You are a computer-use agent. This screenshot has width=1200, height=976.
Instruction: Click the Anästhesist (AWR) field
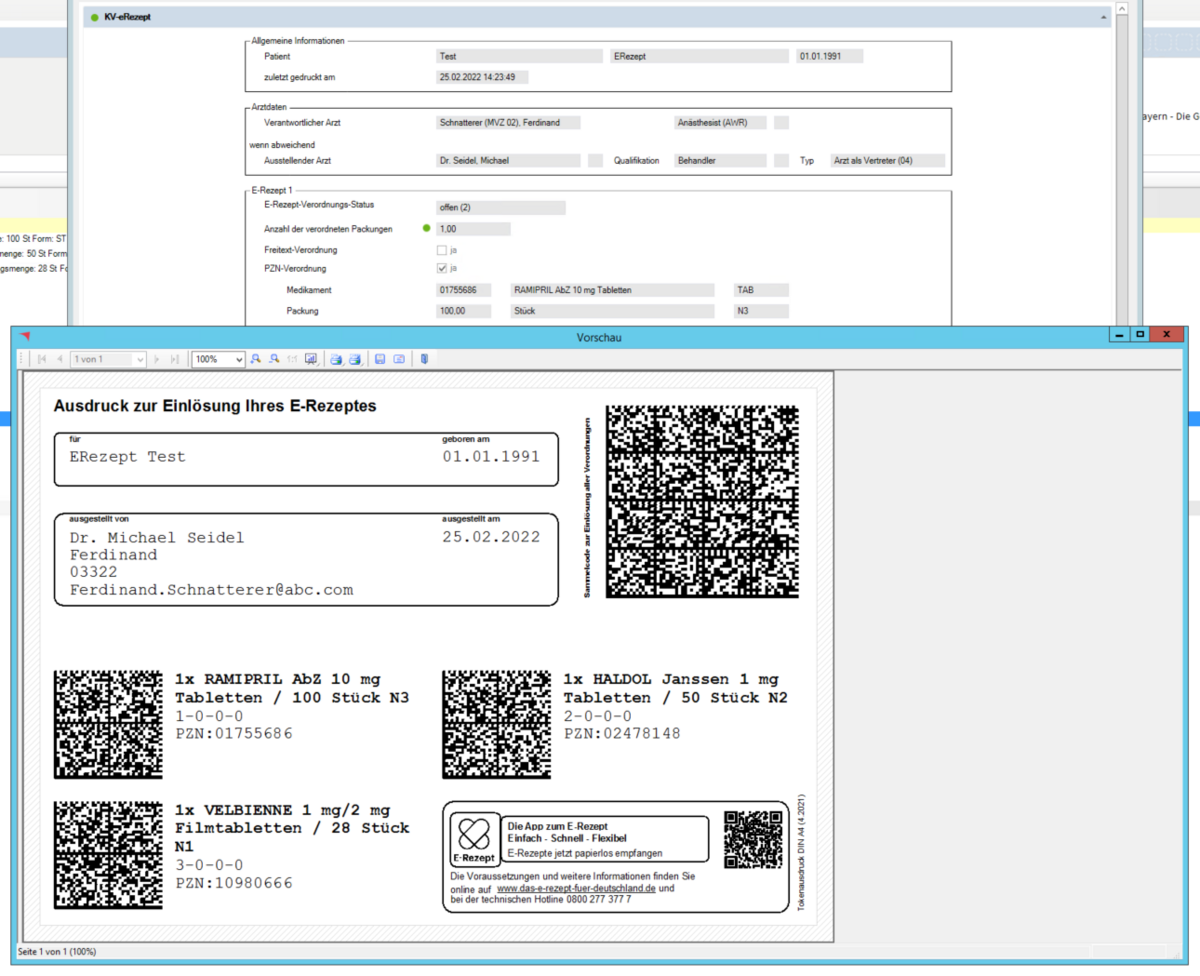pos(720,123)
